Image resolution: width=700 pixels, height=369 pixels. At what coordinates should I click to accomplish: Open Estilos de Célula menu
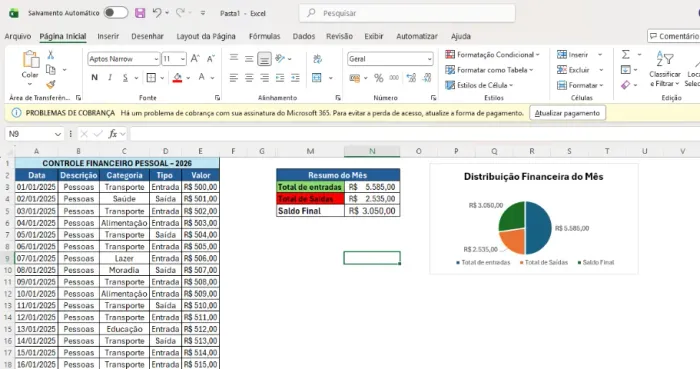point(479,85)
